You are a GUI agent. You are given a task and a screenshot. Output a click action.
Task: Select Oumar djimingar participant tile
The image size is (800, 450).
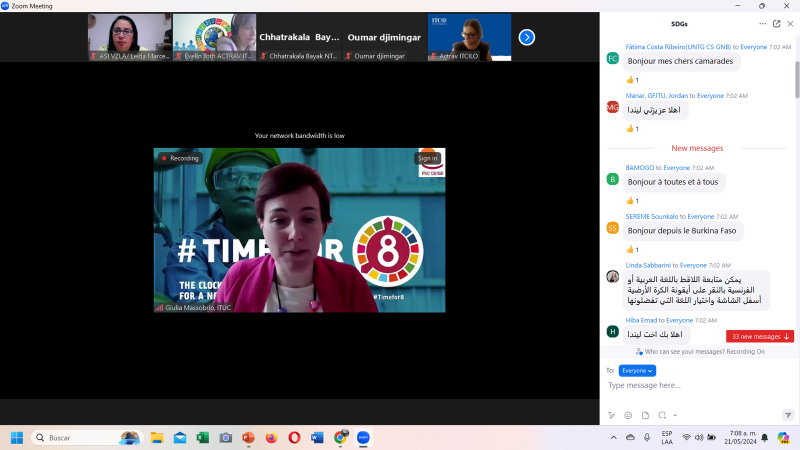(x=384, y=37)
